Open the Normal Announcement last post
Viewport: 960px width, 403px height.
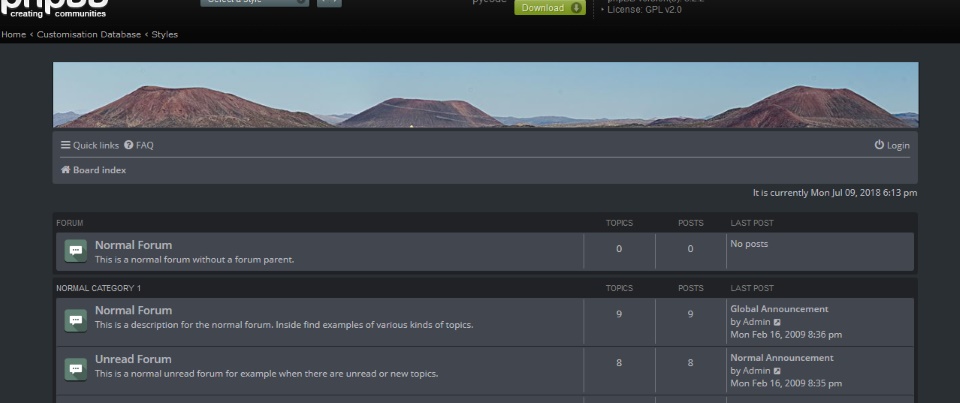click(782, 358)
